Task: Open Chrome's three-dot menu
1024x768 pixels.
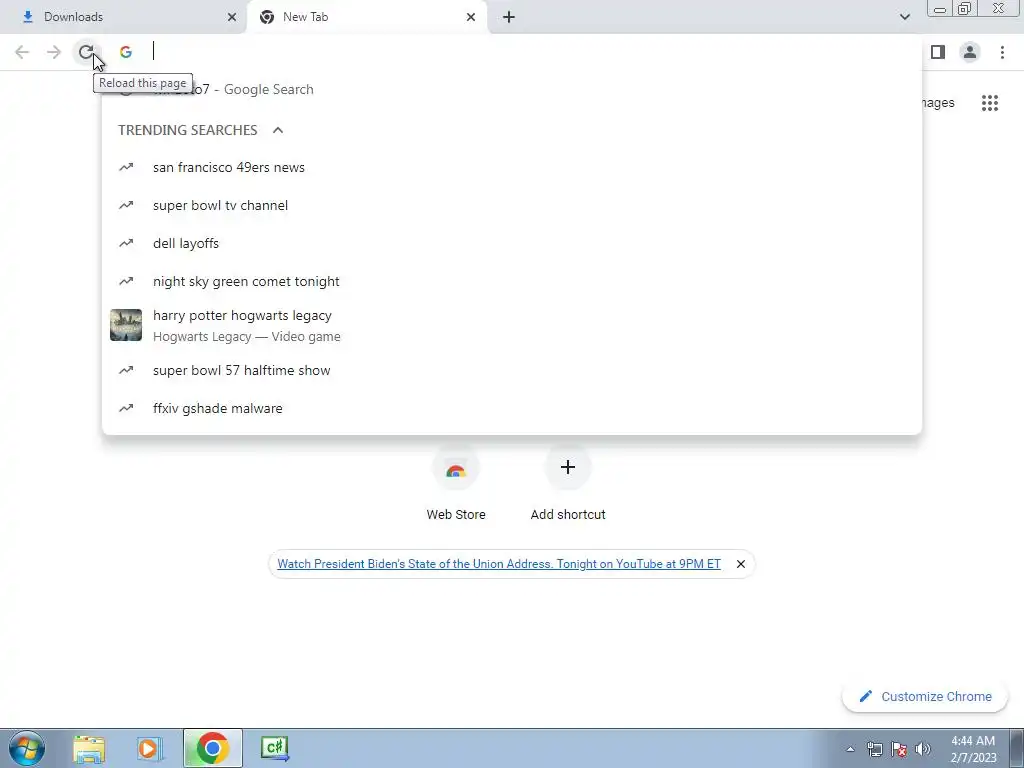Action: (1002, 52)
